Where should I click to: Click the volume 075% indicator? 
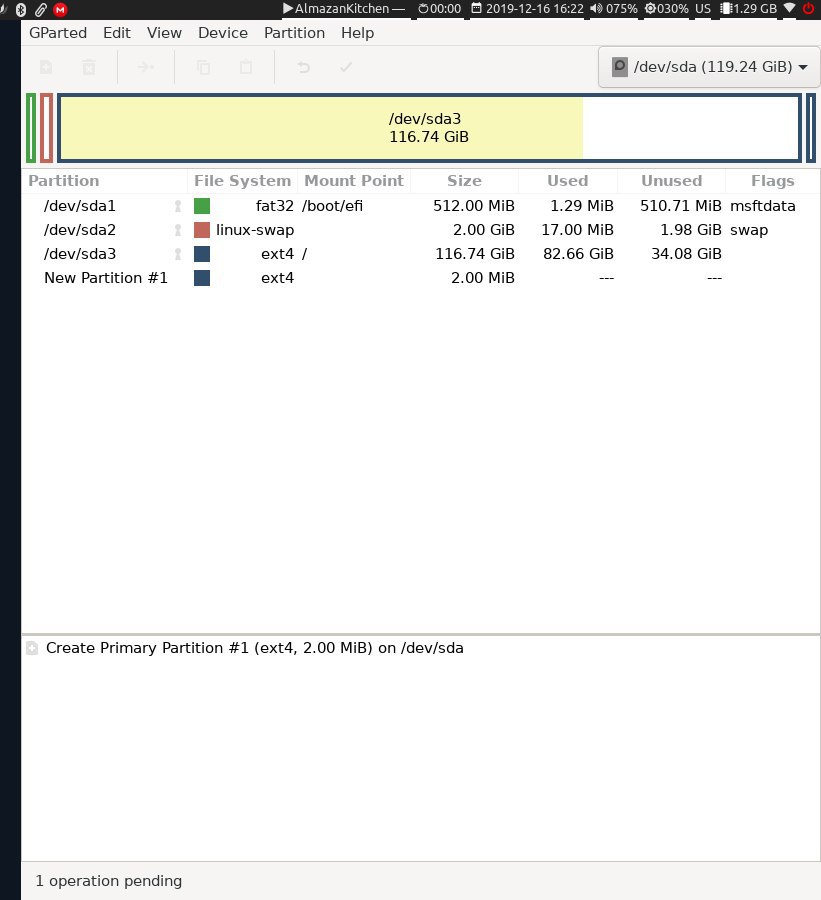[x=614, y=9]
